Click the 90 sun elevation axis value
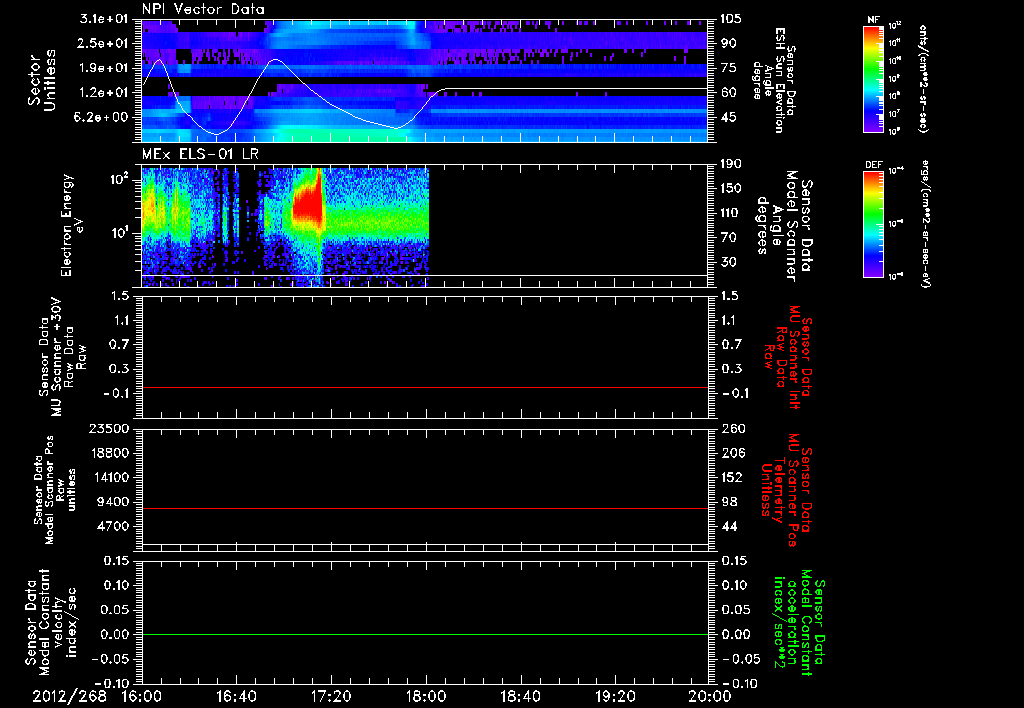 728,43
